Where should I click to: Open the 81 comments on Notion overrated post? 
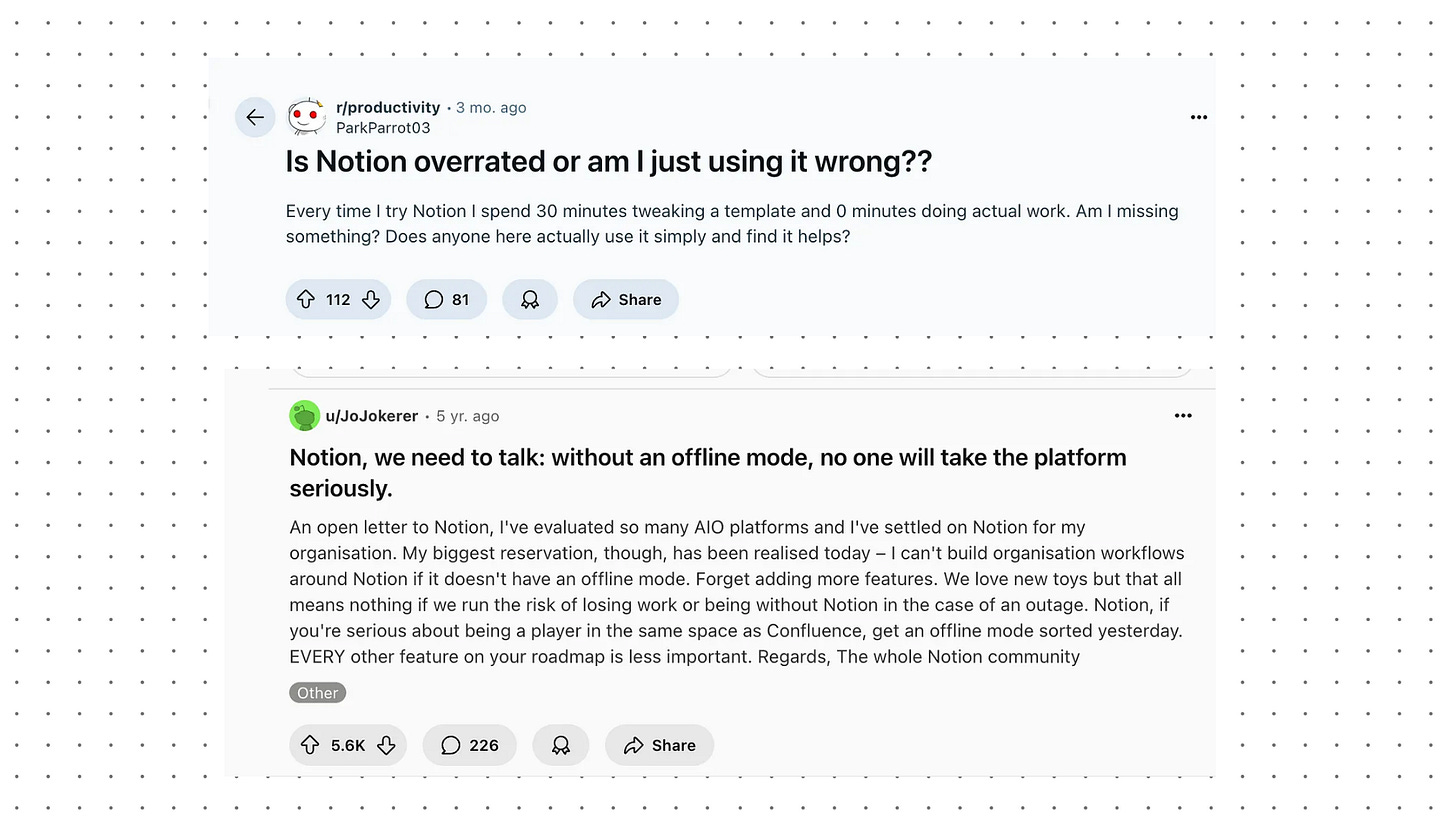(x=446, y=300)
